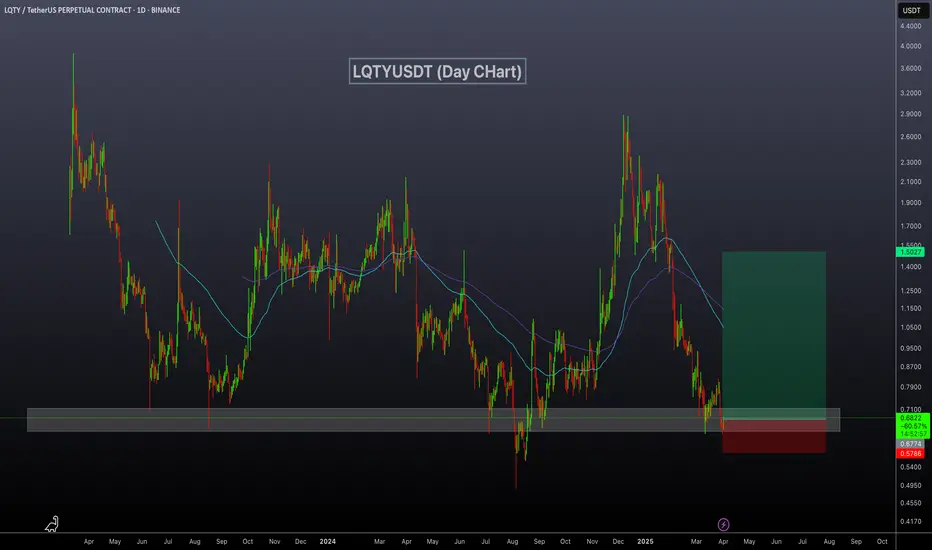Click the 2.9000 price scale level
This screenshot has height=550, width=932.
coord(911,114)
